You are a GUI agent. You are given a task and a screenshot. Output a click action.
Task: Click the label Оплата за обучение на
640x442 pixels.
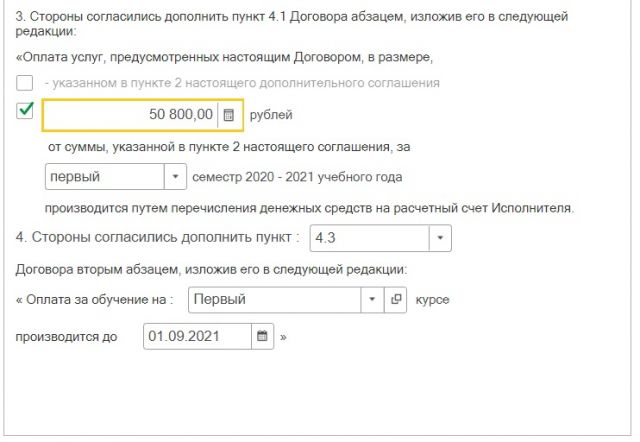[x=94, y=300]
